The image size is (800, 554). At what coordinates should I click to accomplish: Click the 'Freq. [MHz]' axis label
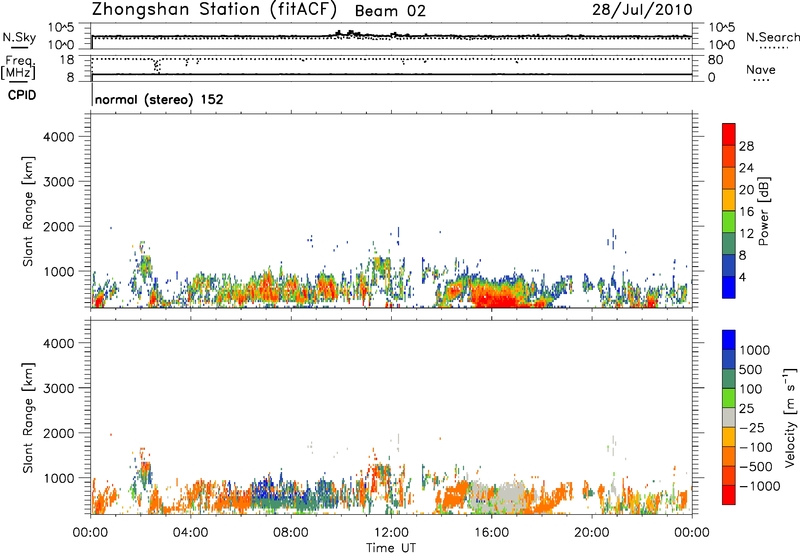19,67
